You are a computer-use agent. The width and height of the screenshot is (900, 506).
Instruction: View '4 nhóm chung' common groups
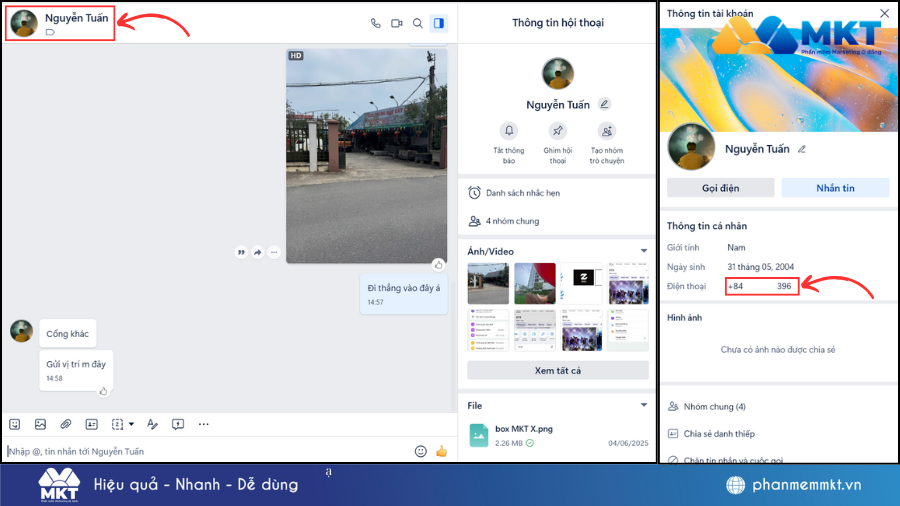point(557,221)
